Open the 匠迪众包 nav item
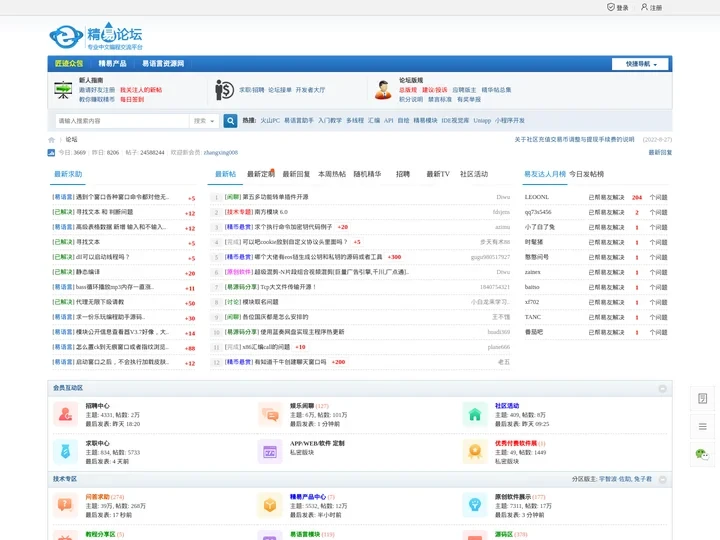This screenshot has width=720, height=540. (69, 63)
